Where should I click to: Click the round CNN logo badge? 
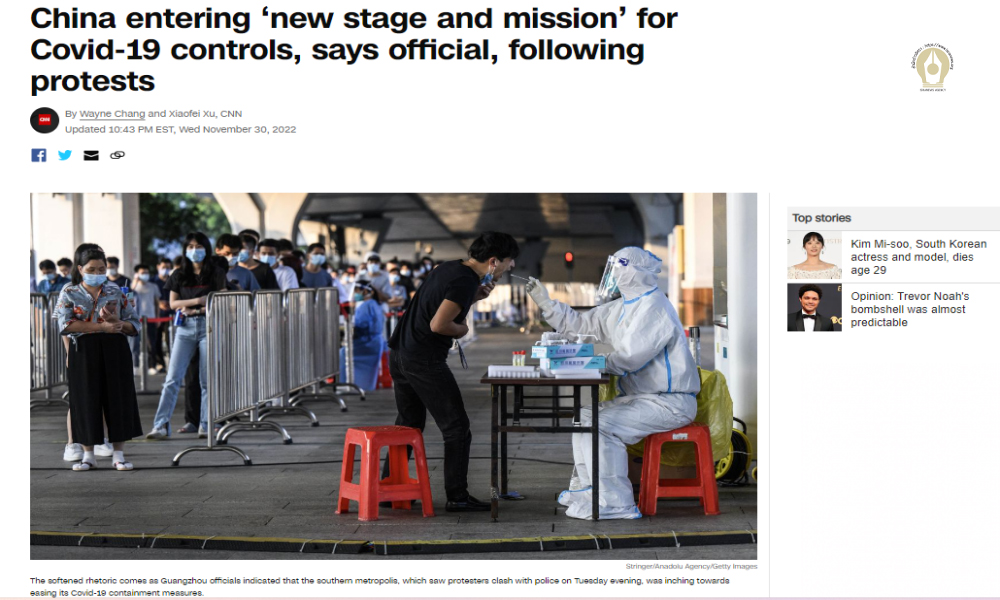pos(45,120)
